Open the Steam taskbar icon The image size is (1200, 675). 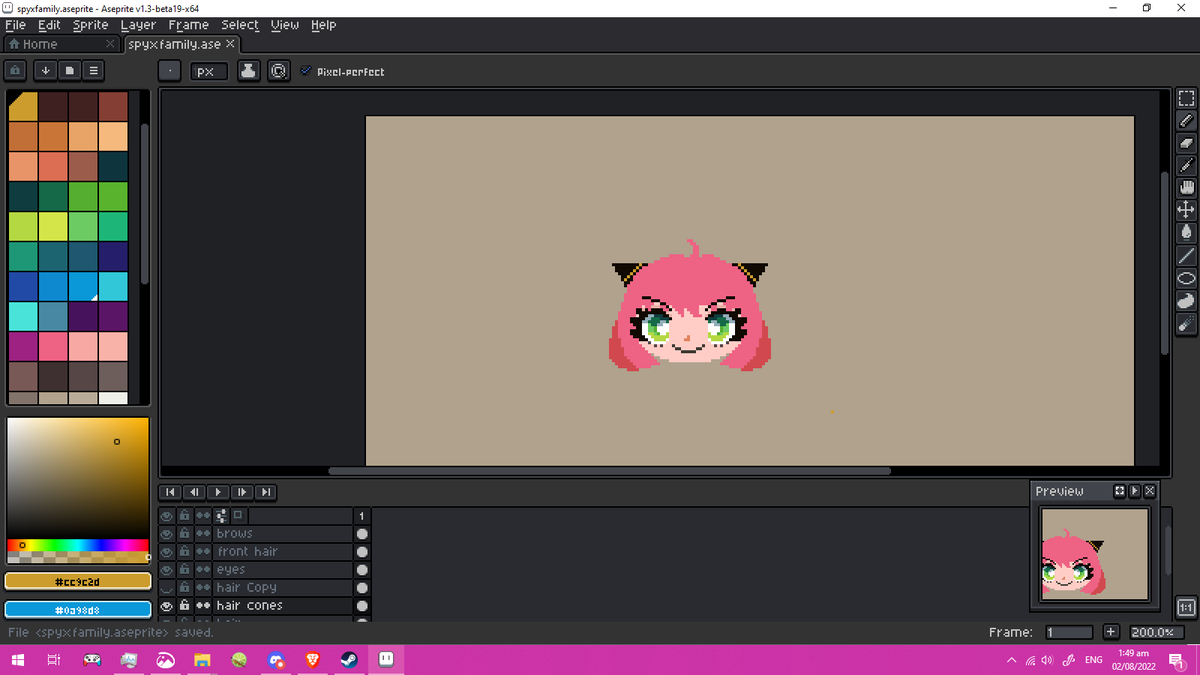[x=349, y=660]
